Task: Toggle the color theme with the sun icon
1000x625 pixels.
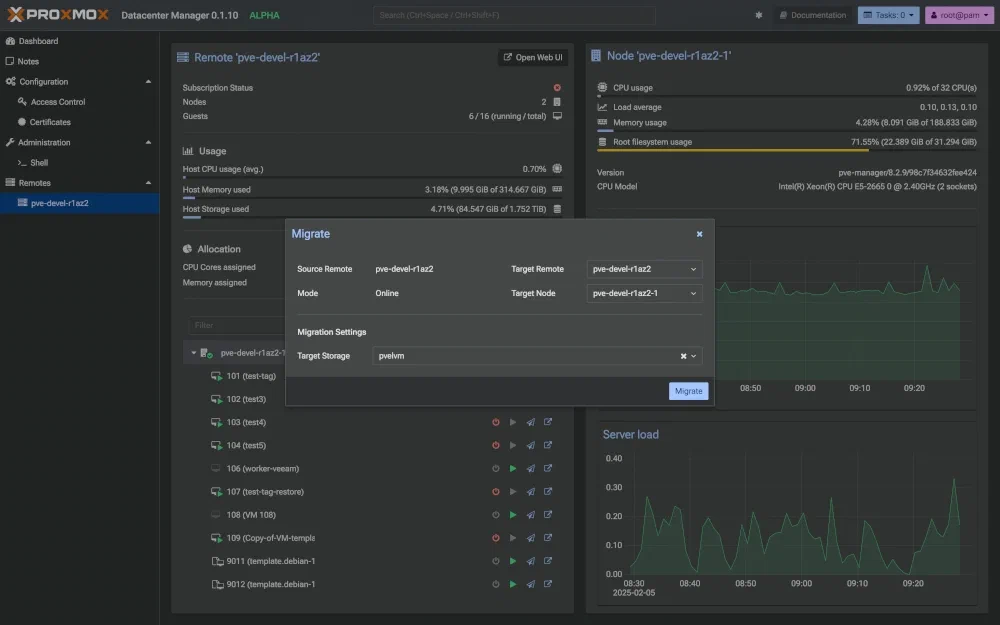Action: (758, 15)
